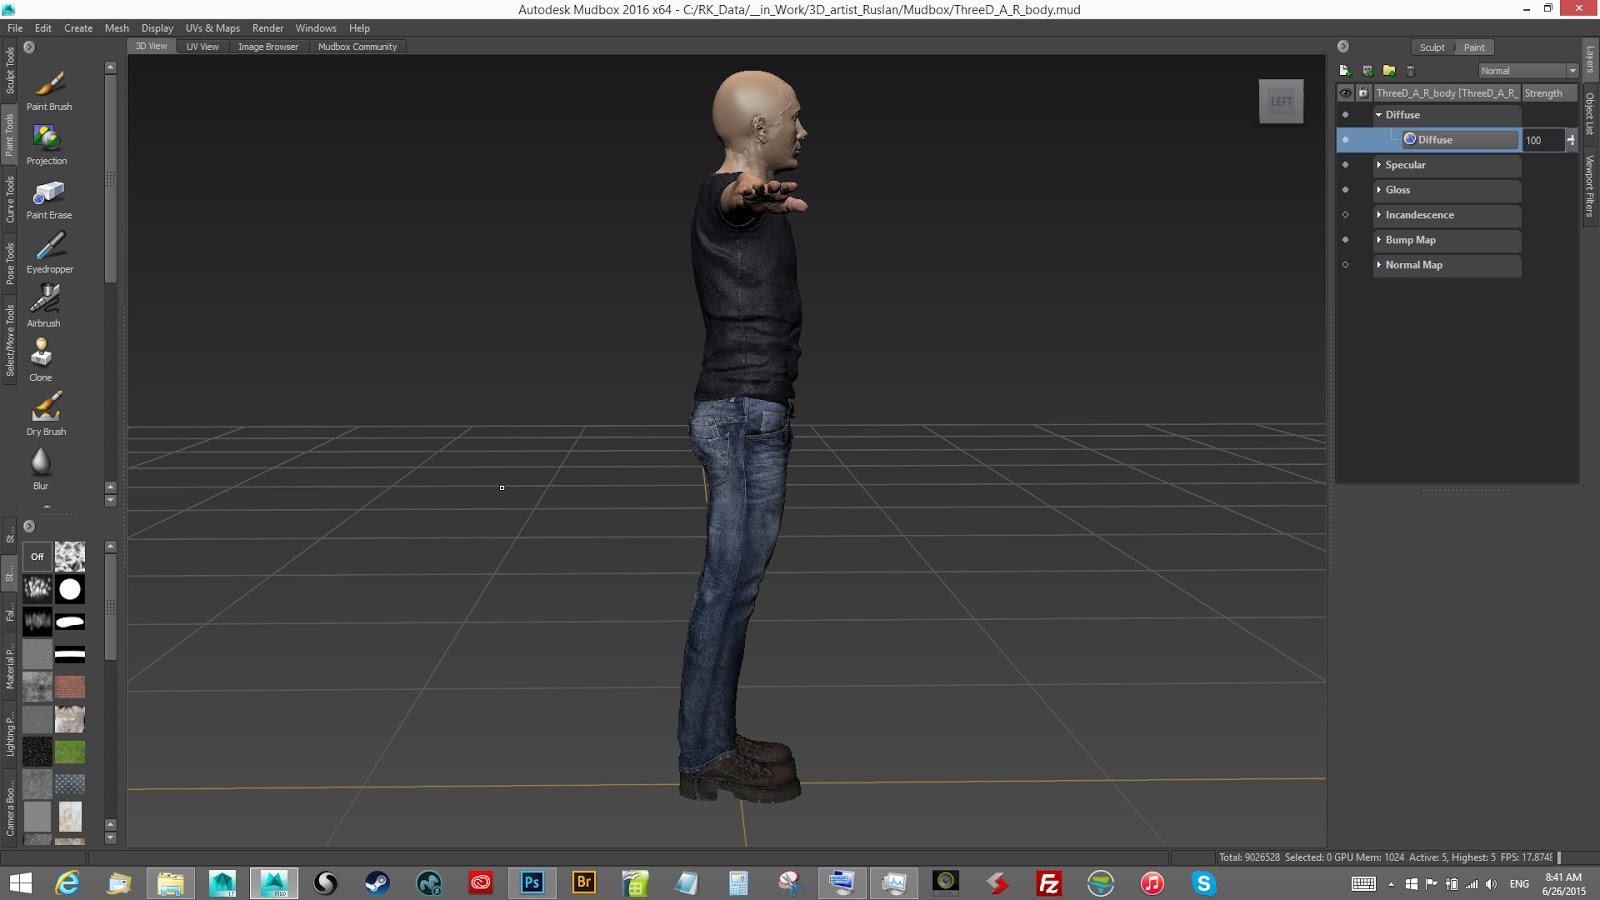
Task: Select the Paint Brush tool
Action: click(x=48, y=90)
